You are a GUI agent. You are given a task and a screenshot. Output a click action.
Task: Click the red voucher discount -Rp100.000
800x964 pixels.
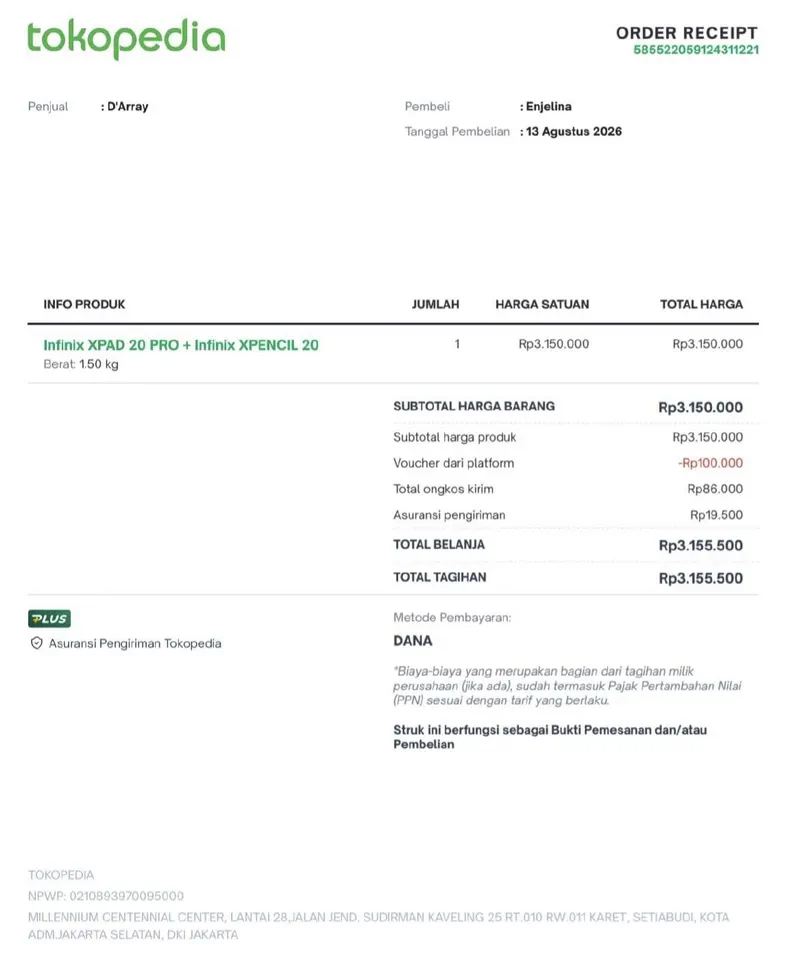(710, 463)
